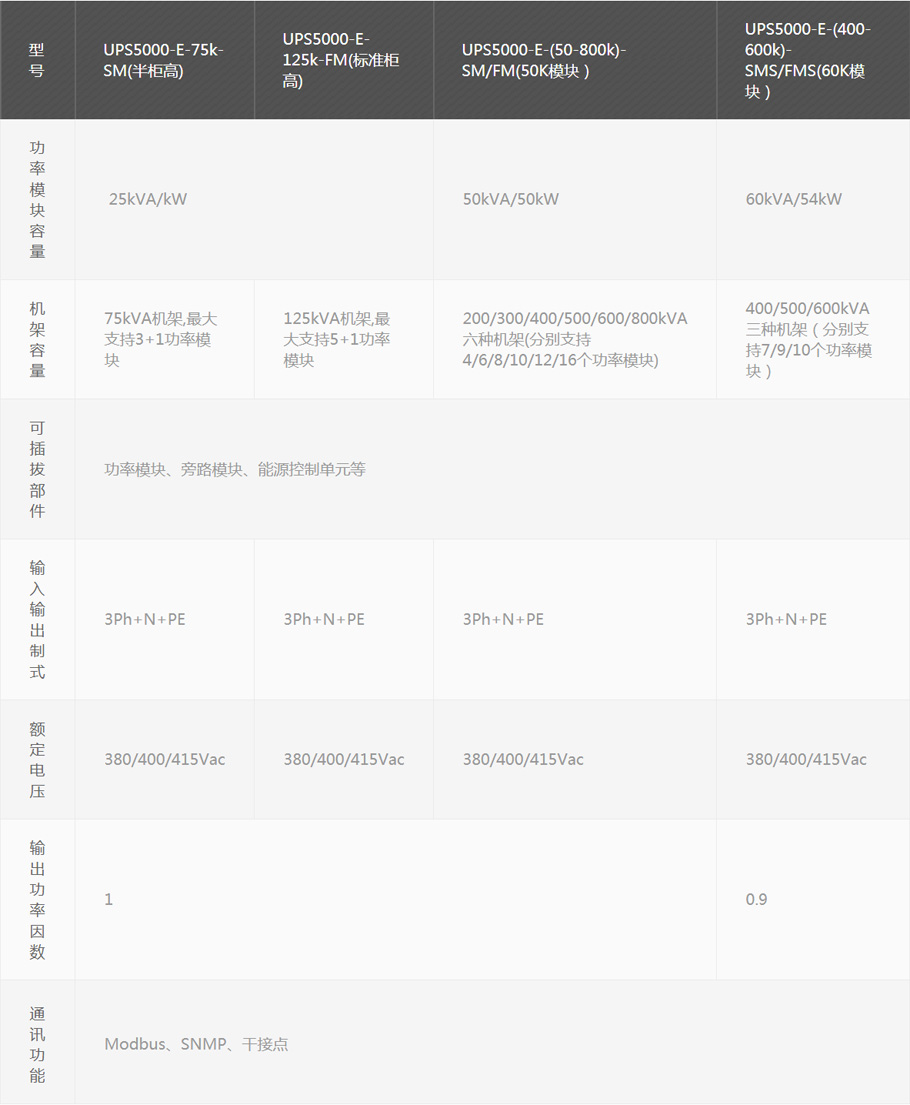
Task: Click the 通讯功能 row label
Action: point(37,1044)
